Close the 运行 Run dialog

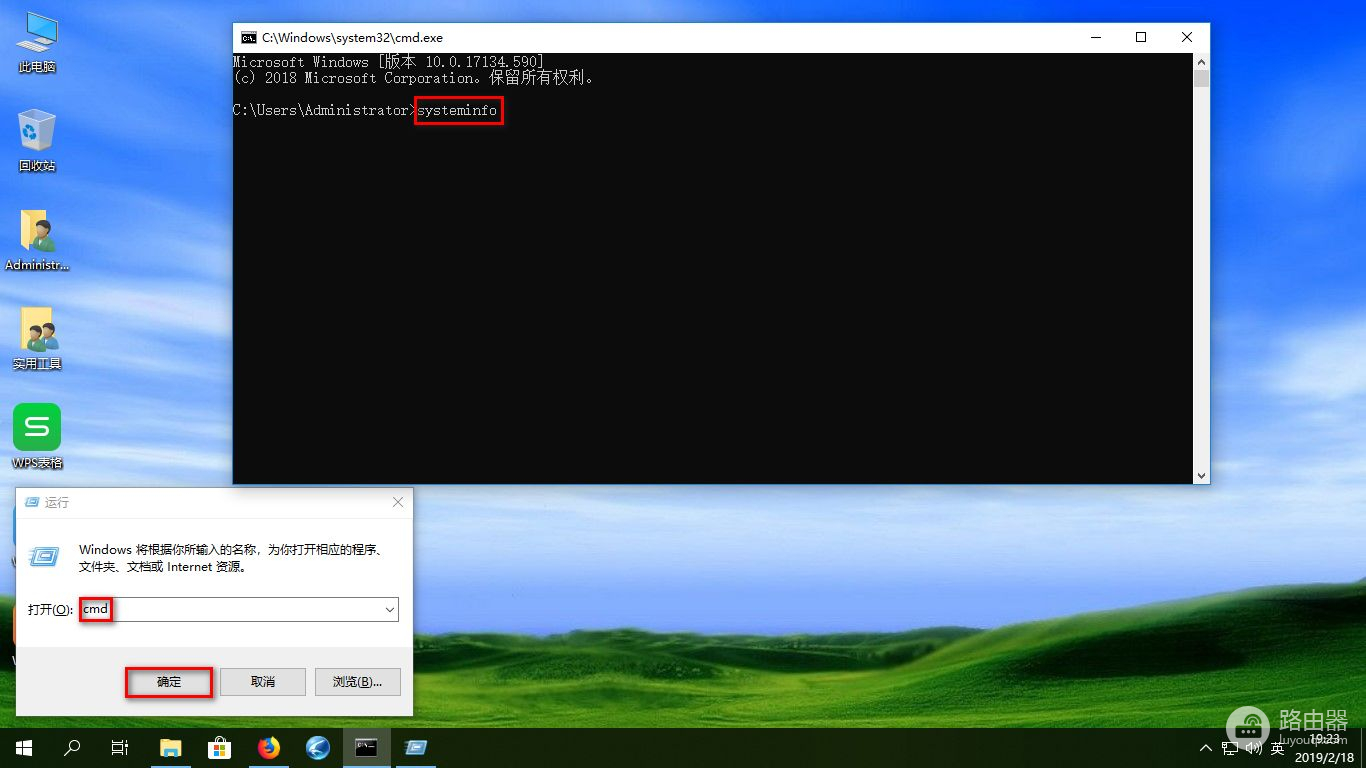click(x=398, y=502)
